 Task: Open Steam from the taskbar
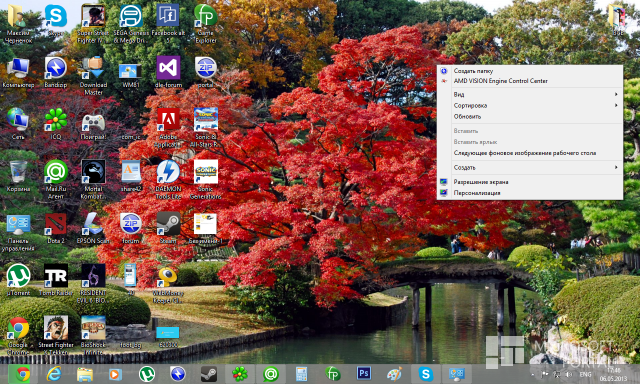pos(209,374)
